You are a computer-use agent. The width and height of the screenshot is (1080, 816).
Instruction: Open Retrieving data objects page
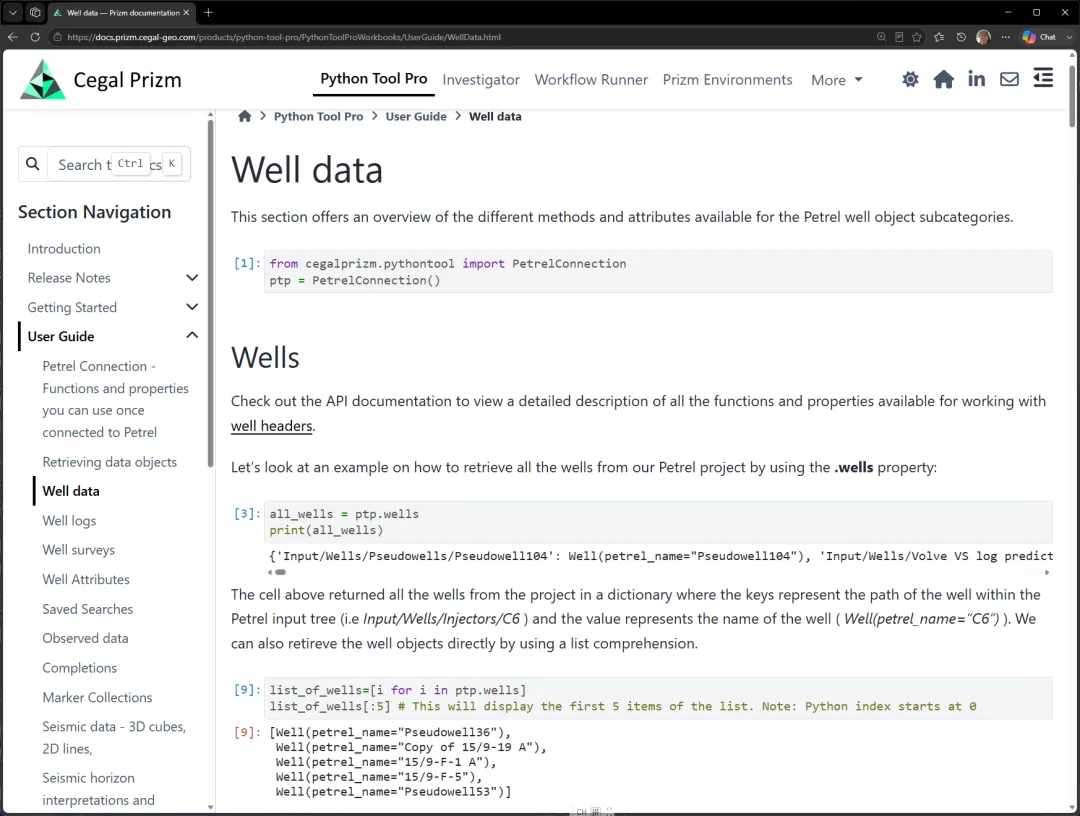click(x=110, y=462)
